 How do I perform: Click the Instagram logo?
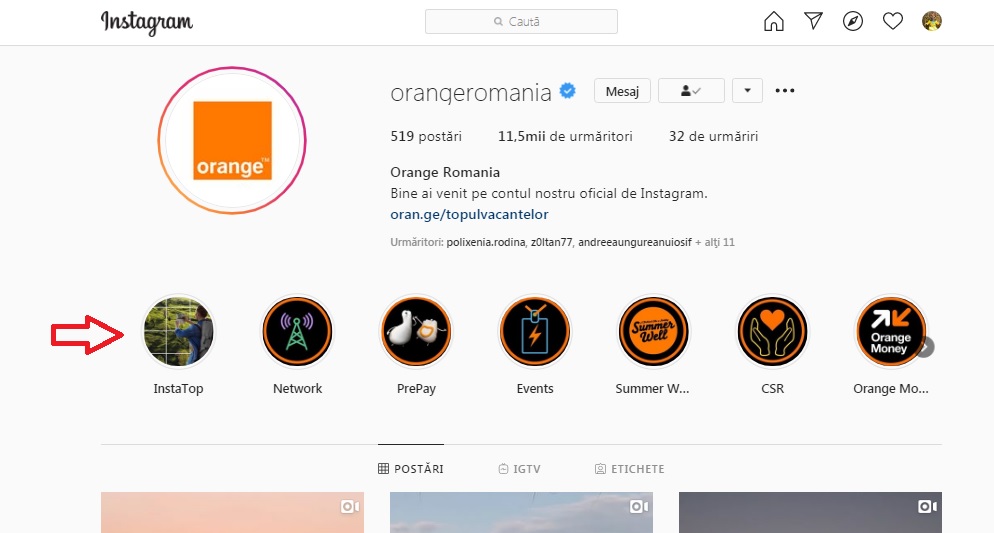pos(146,22)
